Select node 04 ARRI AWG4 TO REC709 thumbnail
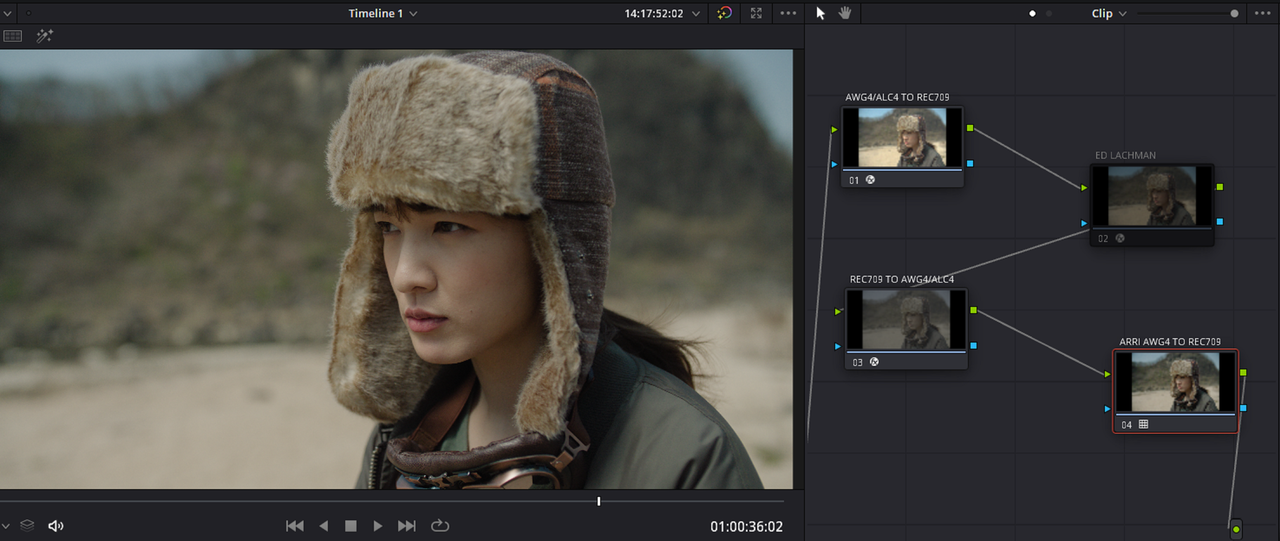This screenshot has height=541, width=1280. pos(1177,381)
